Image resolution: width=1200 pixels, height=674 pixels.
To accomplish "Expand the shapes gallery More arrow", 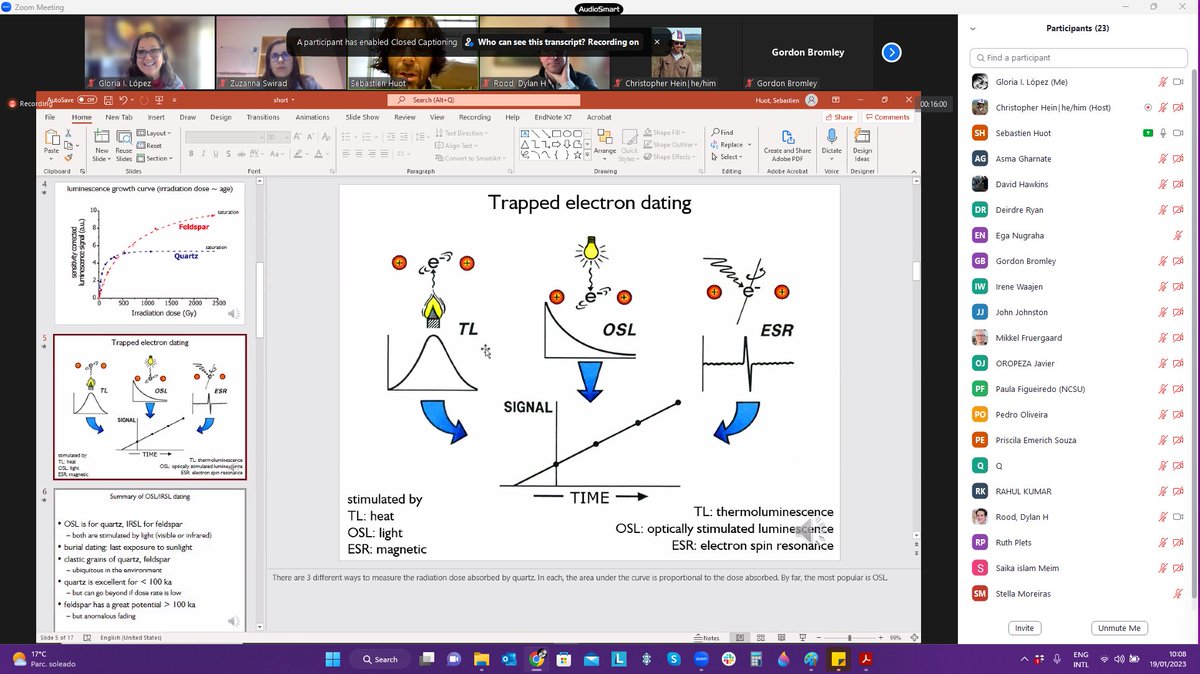I will point(587,155).
